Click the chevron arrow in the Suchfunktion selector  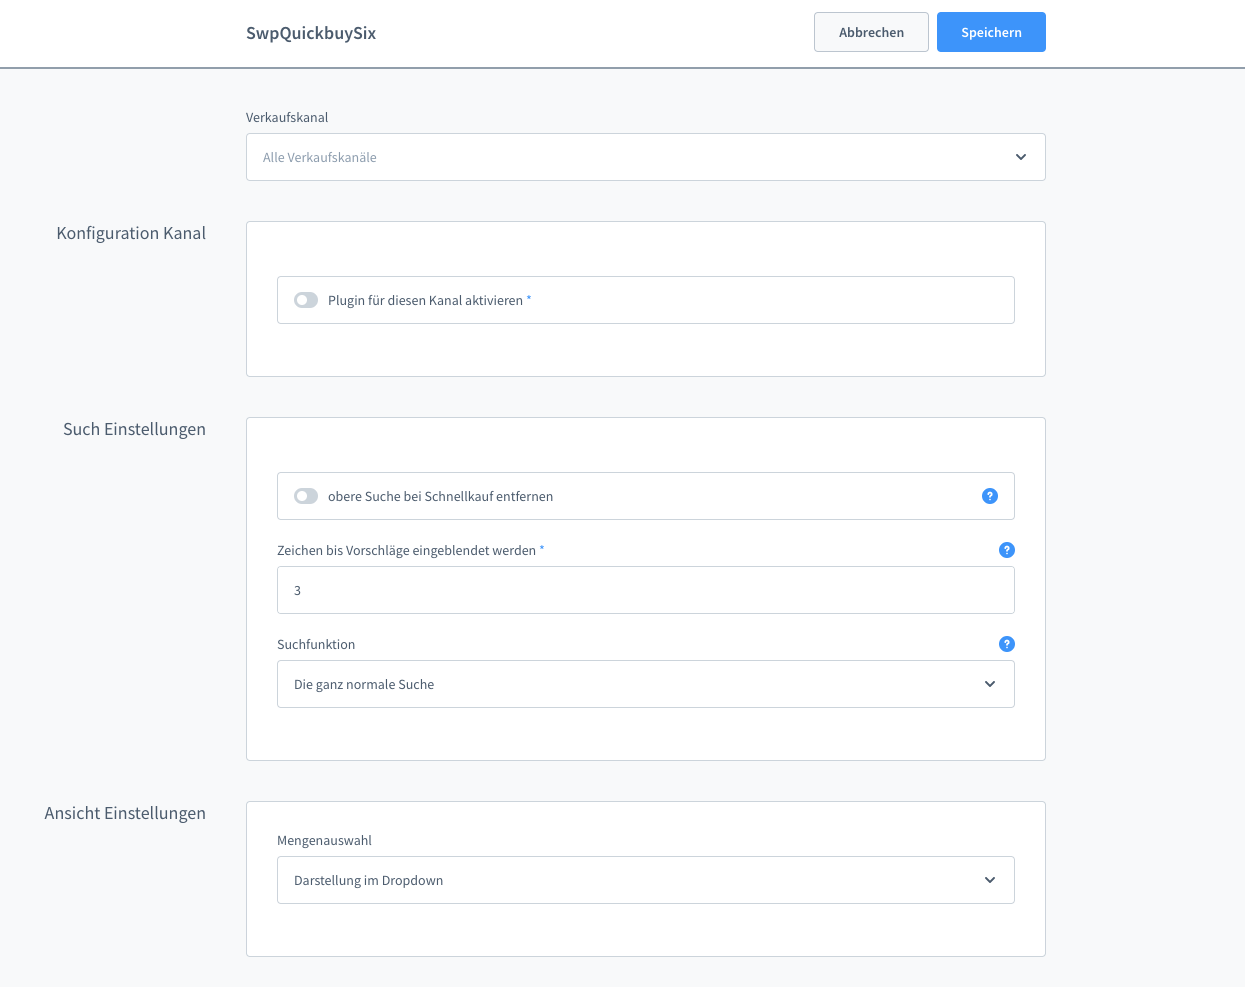(989, 684)
